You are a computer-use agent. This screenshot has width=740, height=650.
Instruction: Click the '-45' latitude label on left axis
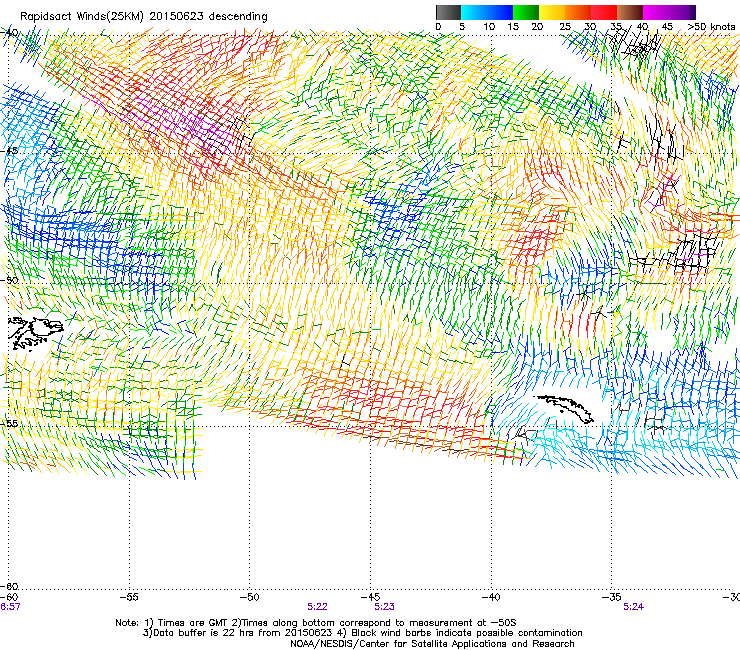[9, 151]
